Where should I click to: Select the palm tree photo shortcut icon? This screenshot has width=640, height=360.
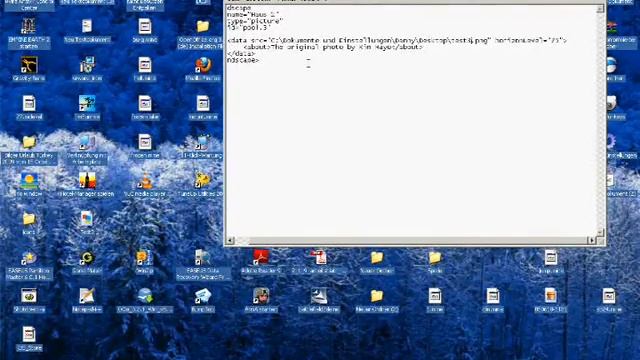(87, 104)
